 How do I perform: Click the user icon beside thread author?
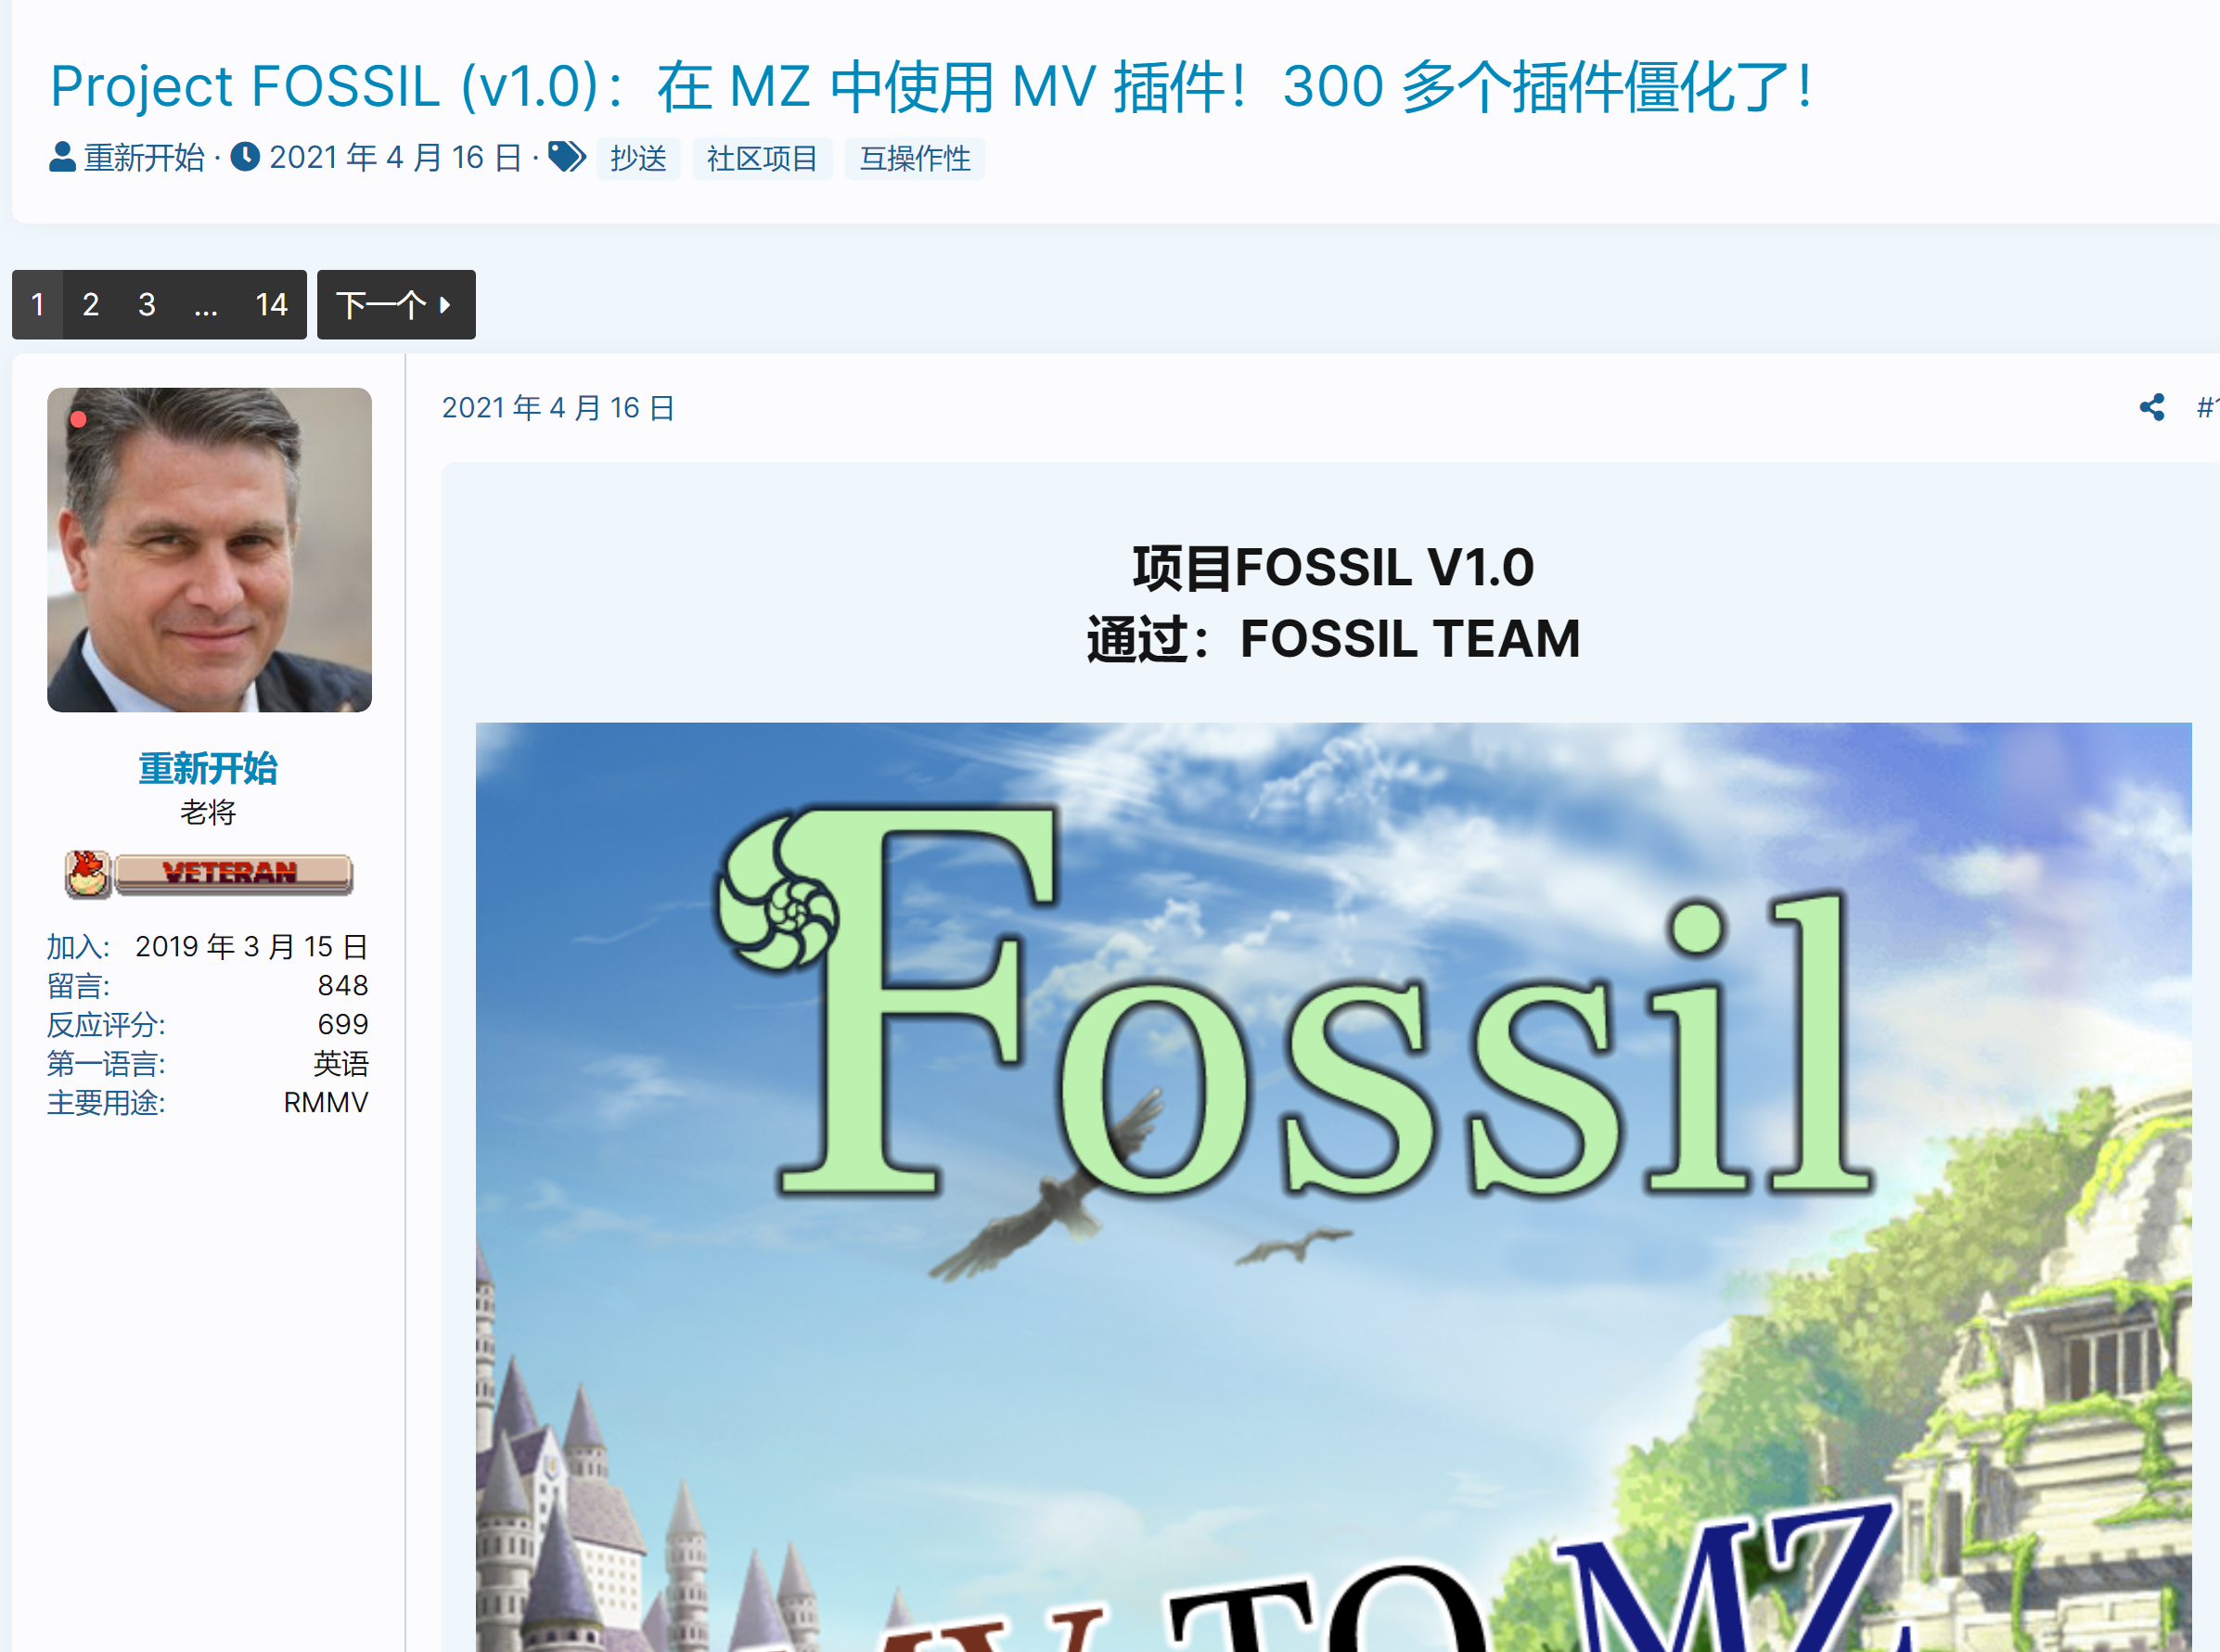(62, 157)
